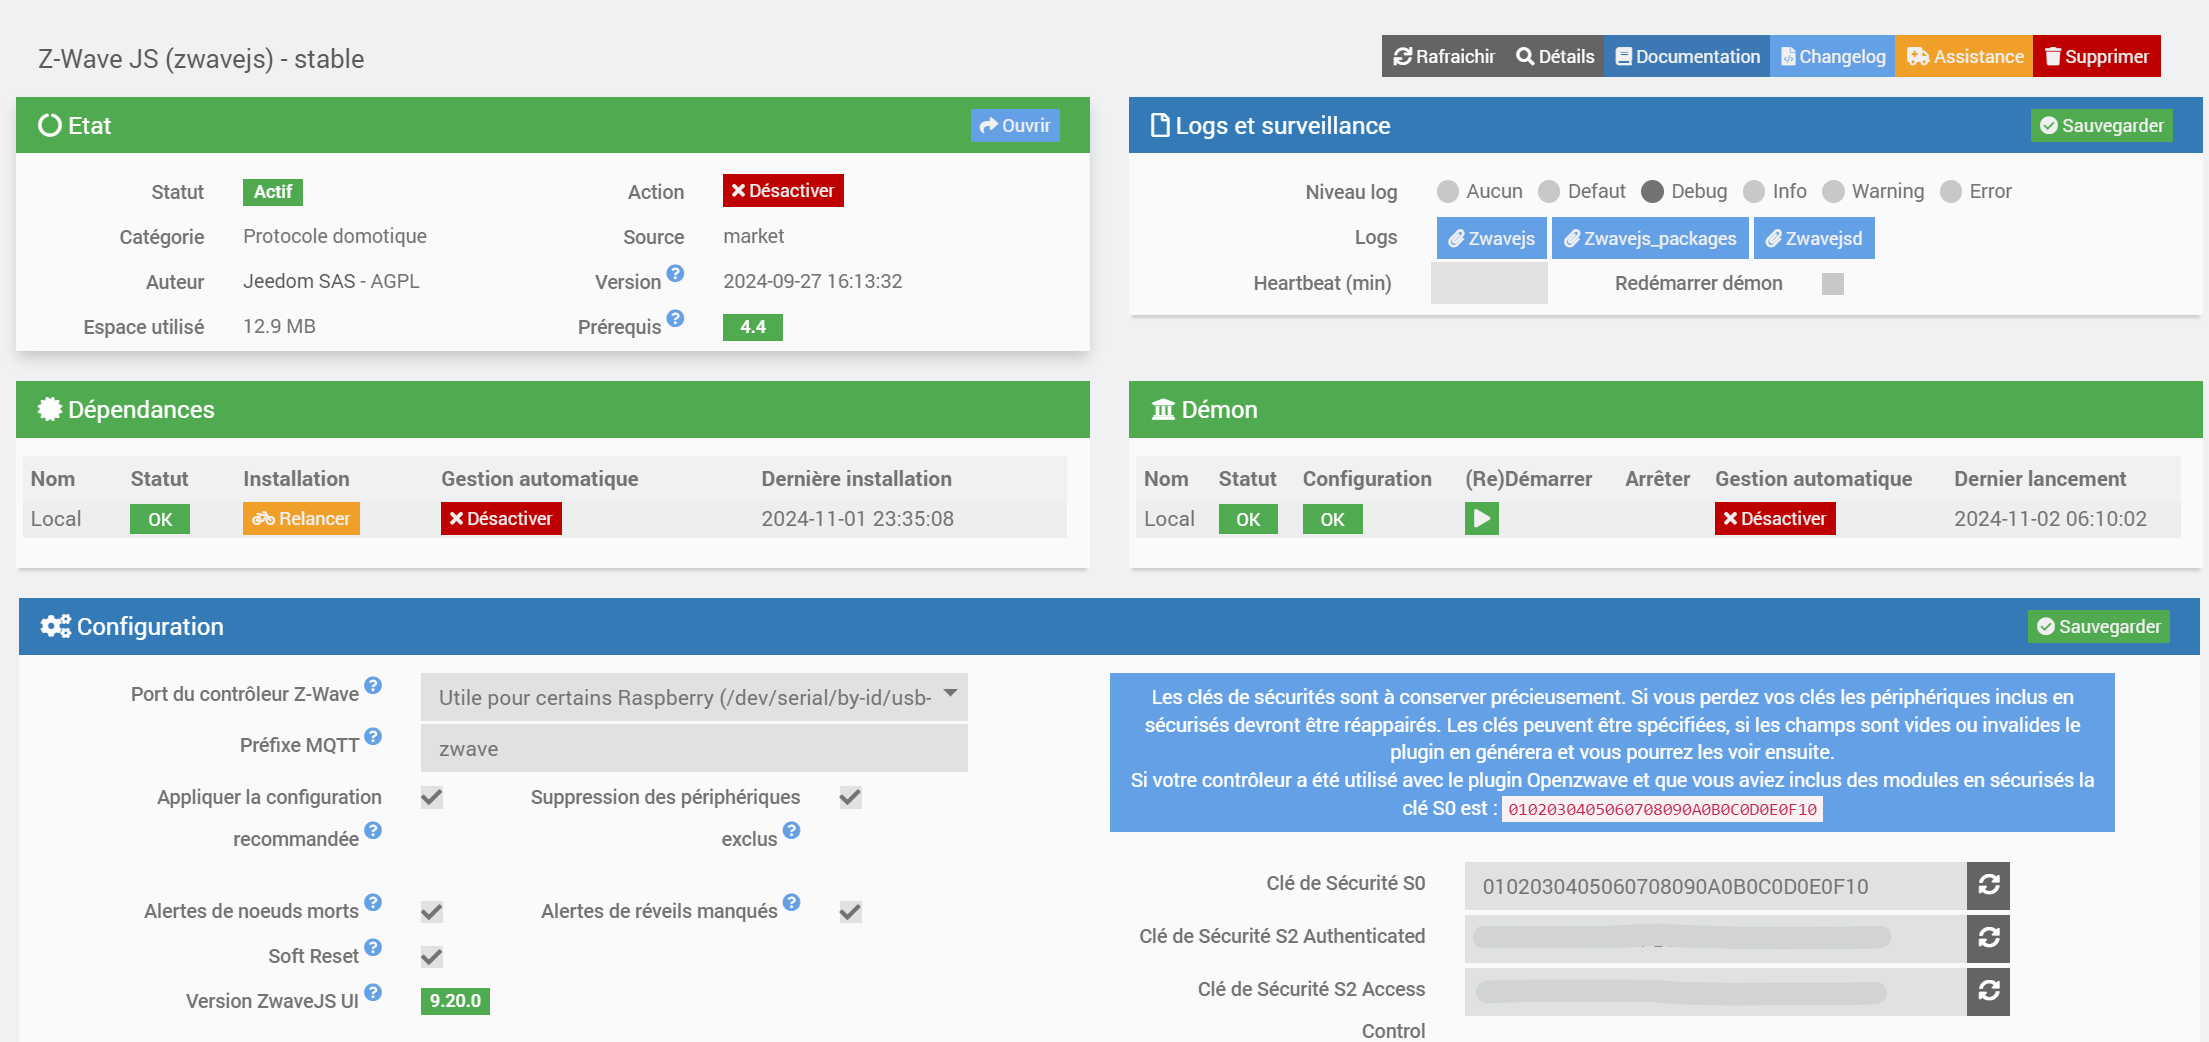This screenshot has height=1042, width=2209.
Task: Click the S2 Access Control key field
Action: click(1715, 991)
